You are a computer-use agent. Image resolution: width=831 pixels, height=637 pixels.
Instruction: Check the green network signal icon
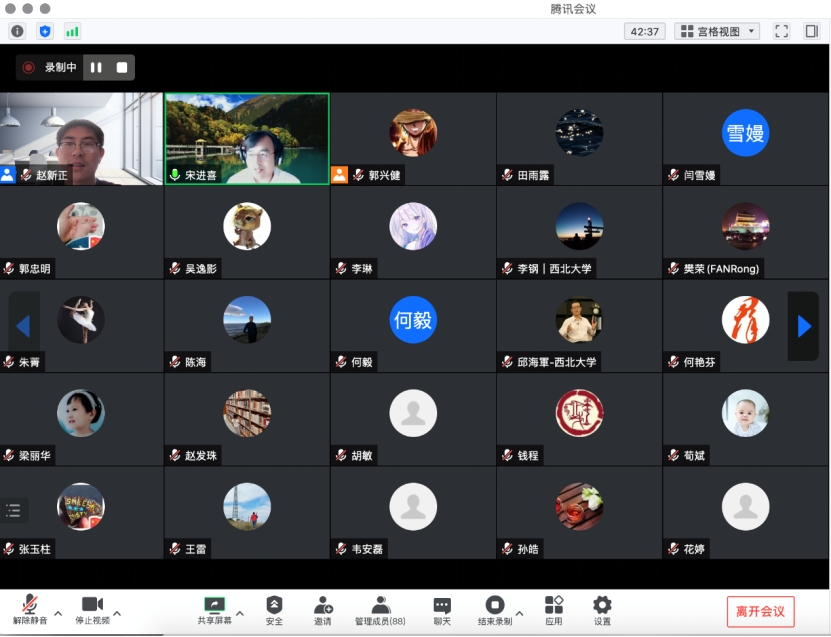pyautogui.click(x=72, y=31)
